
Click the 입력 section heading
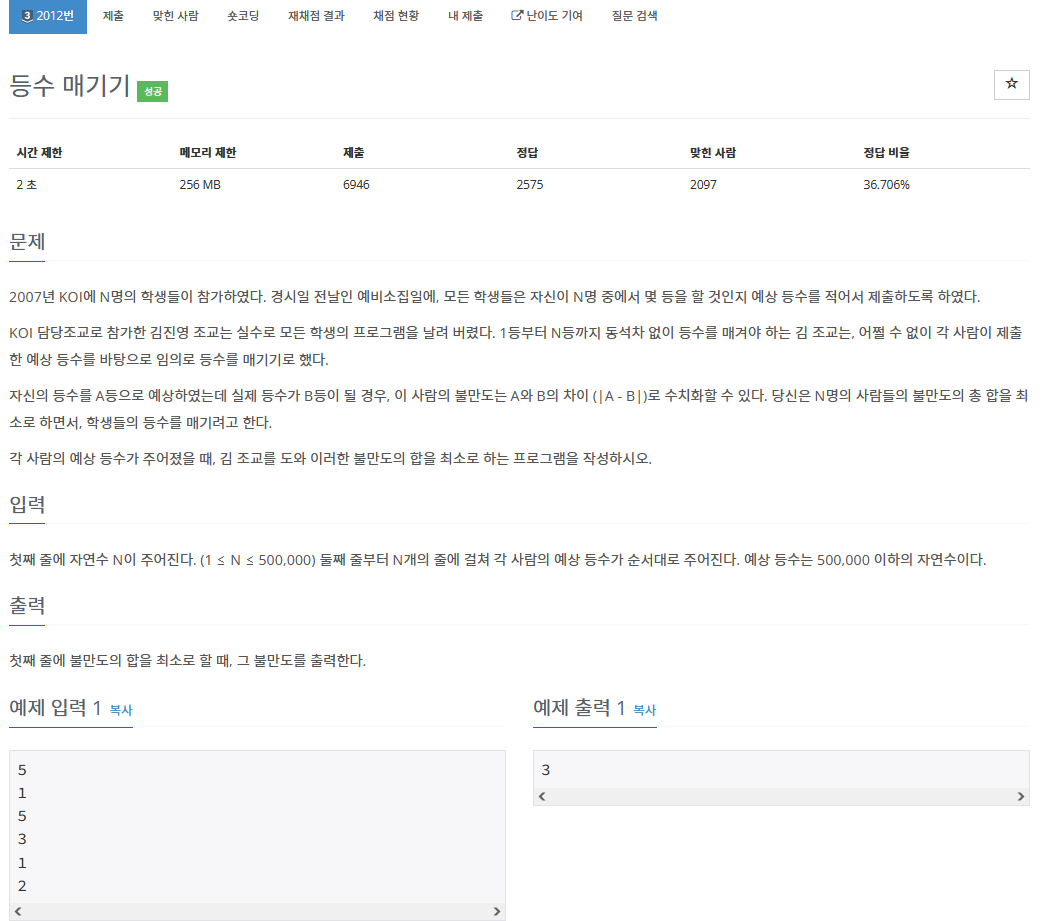click(27, 504)
